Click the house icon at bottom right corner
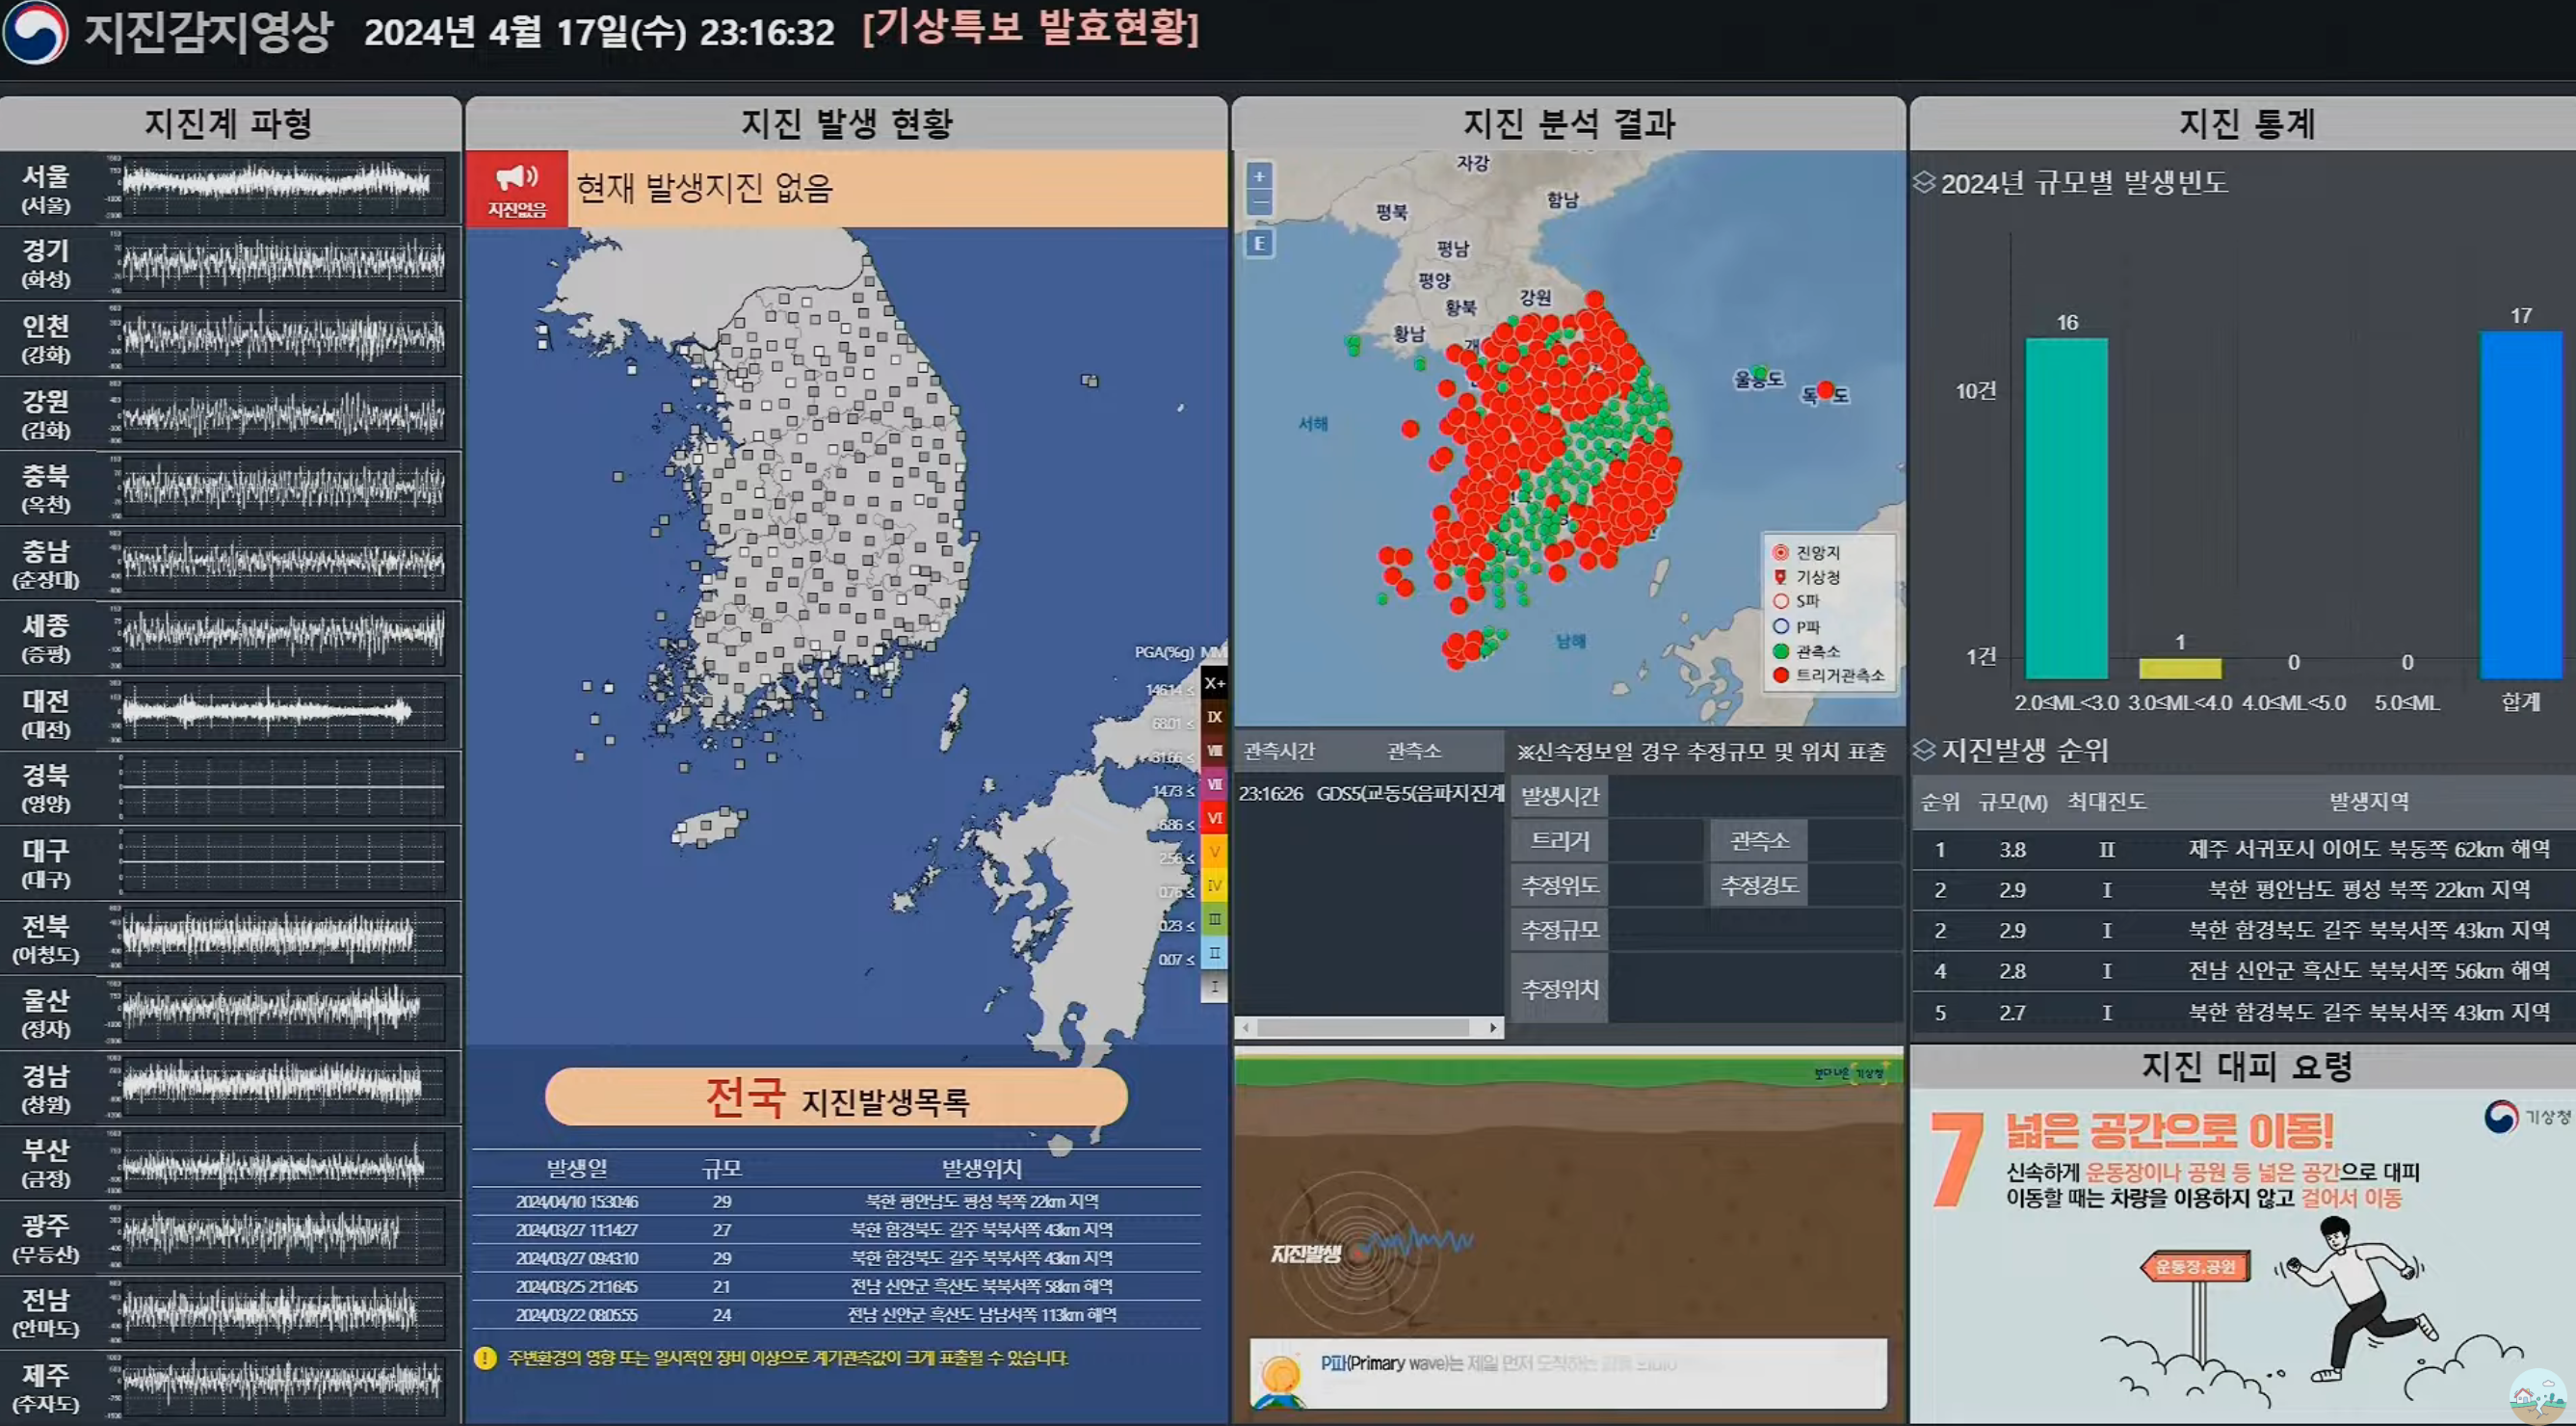The image size is (2576, 1426). 2538,1397
